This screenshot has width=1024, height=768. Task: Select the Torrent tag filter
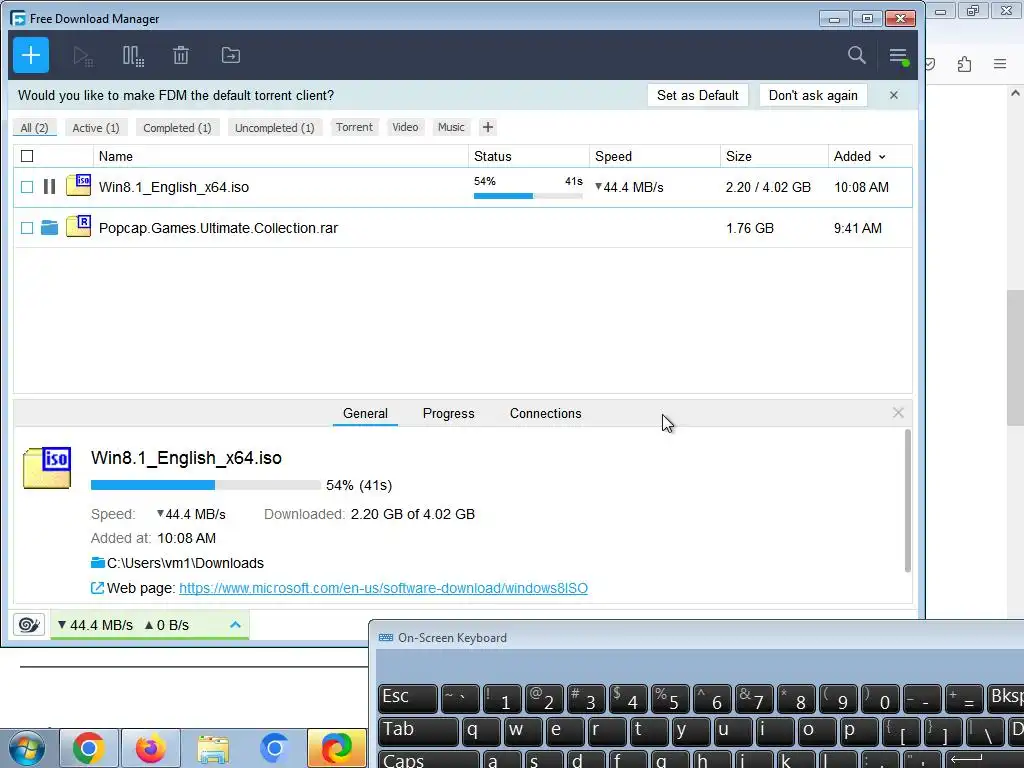(x=355, y=127)
